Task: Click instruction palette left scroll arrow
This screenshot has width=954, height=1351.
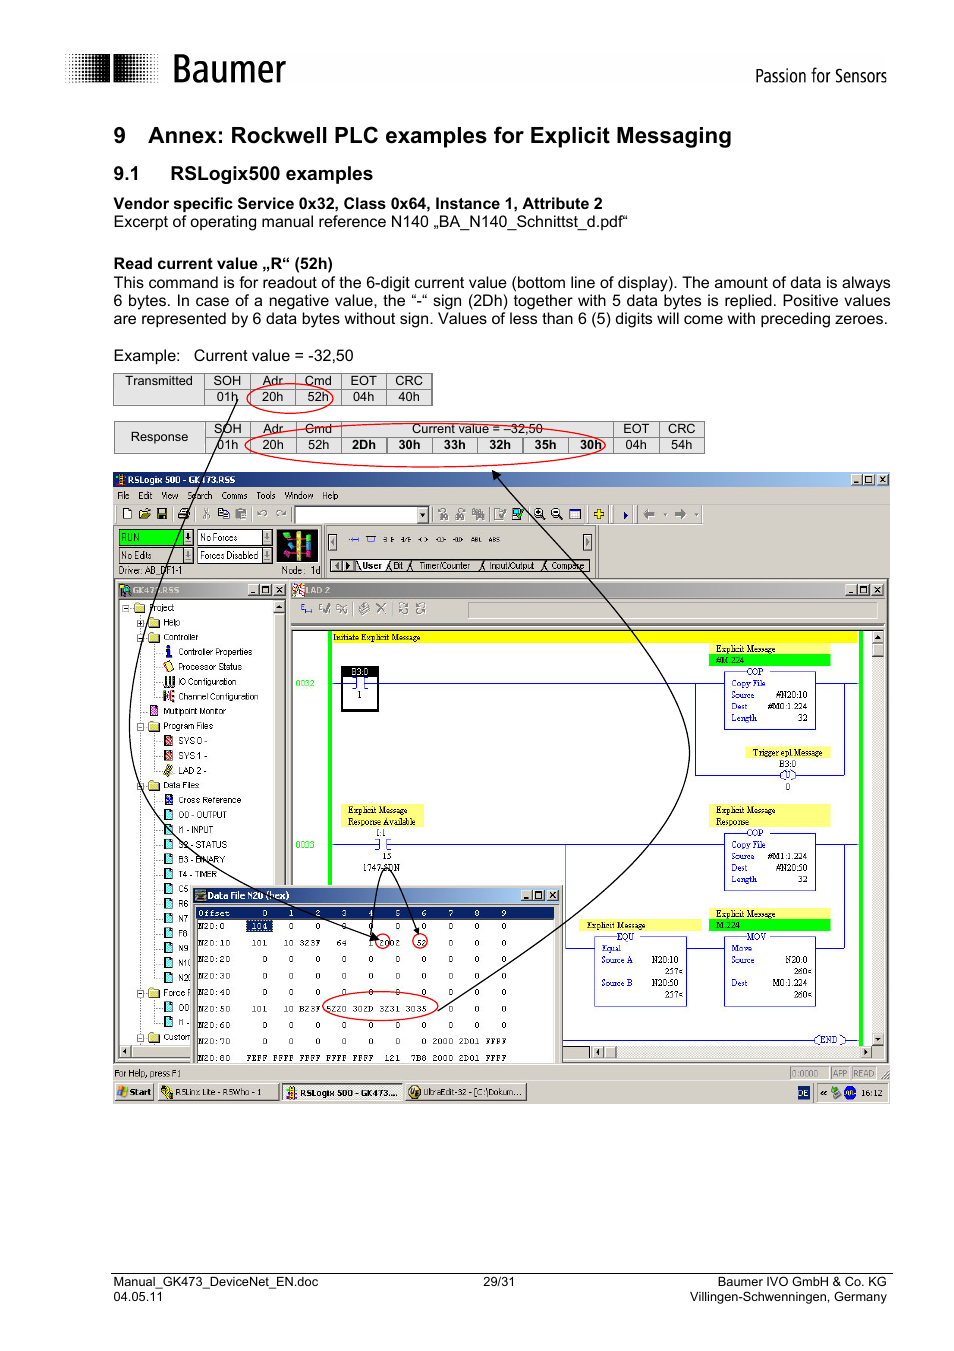Action: click(x=332, y=542)
